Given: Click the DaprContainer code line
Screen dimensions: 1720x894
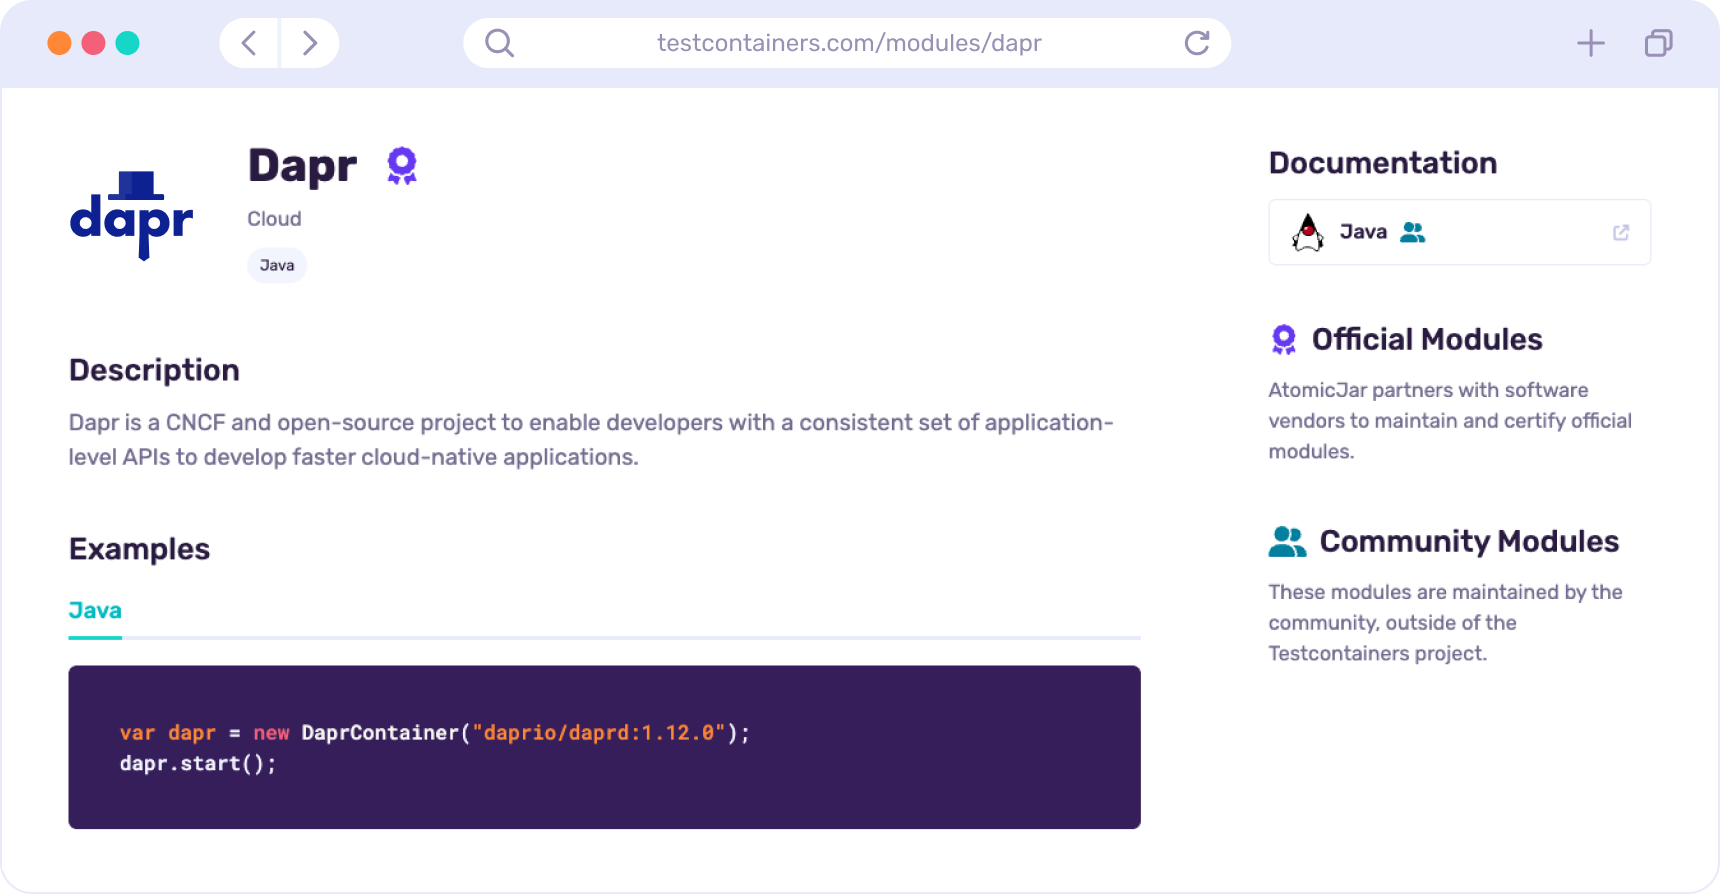Looking at the screenshot, I should point(434,733).
